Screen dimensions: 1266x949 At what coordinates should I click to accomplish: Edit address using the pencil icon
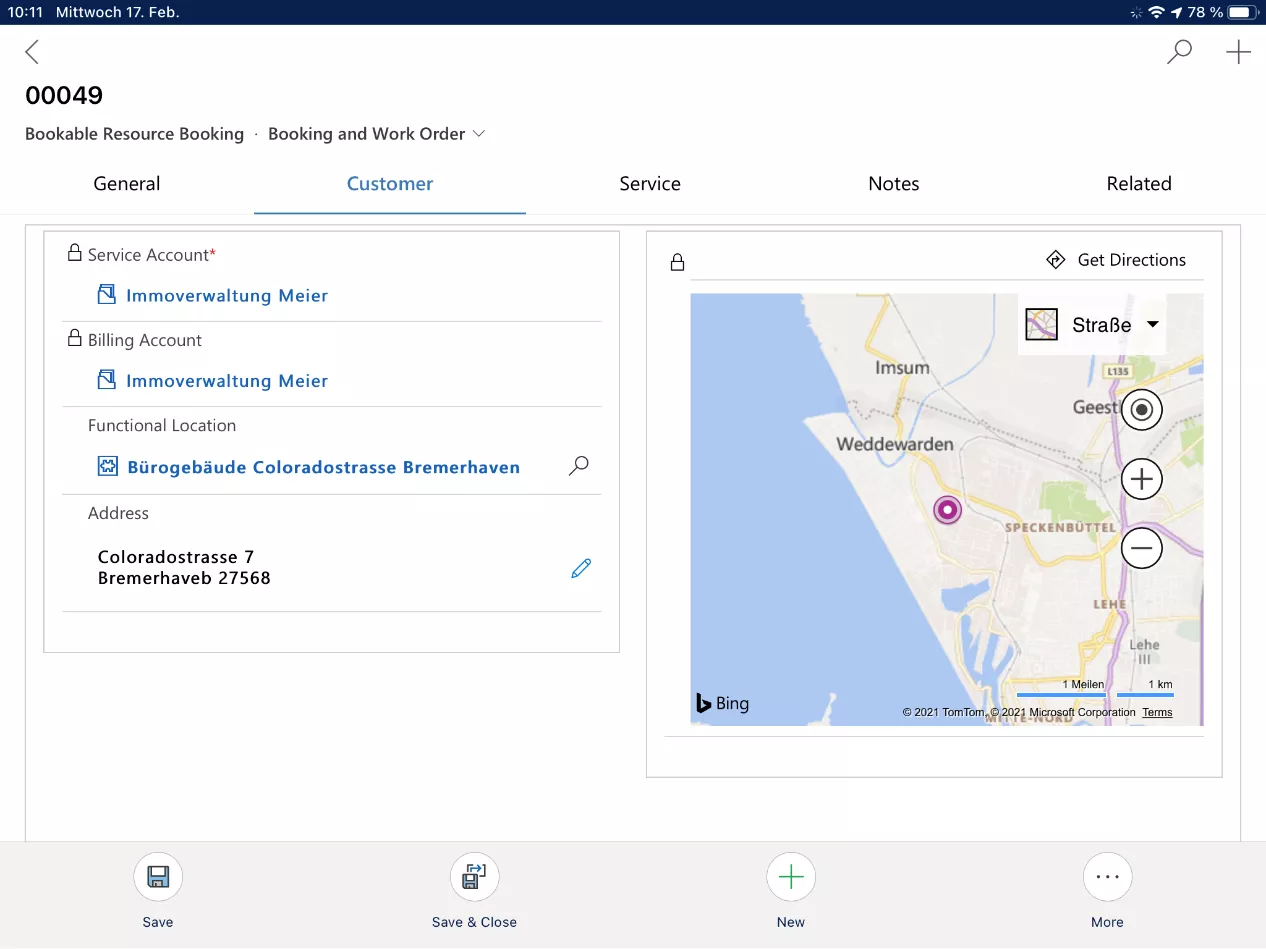coord(581,568)
